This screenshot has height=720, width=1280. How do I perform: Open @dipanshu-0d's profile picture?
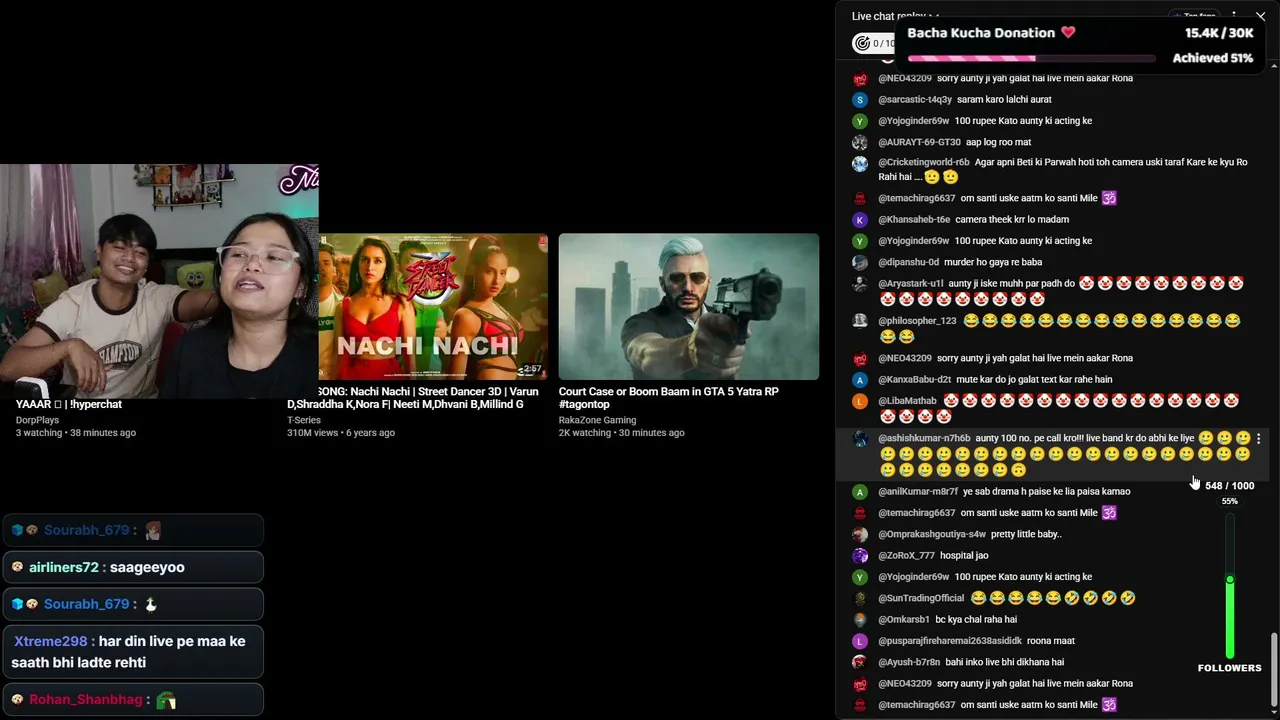click(x=859, y=263)
